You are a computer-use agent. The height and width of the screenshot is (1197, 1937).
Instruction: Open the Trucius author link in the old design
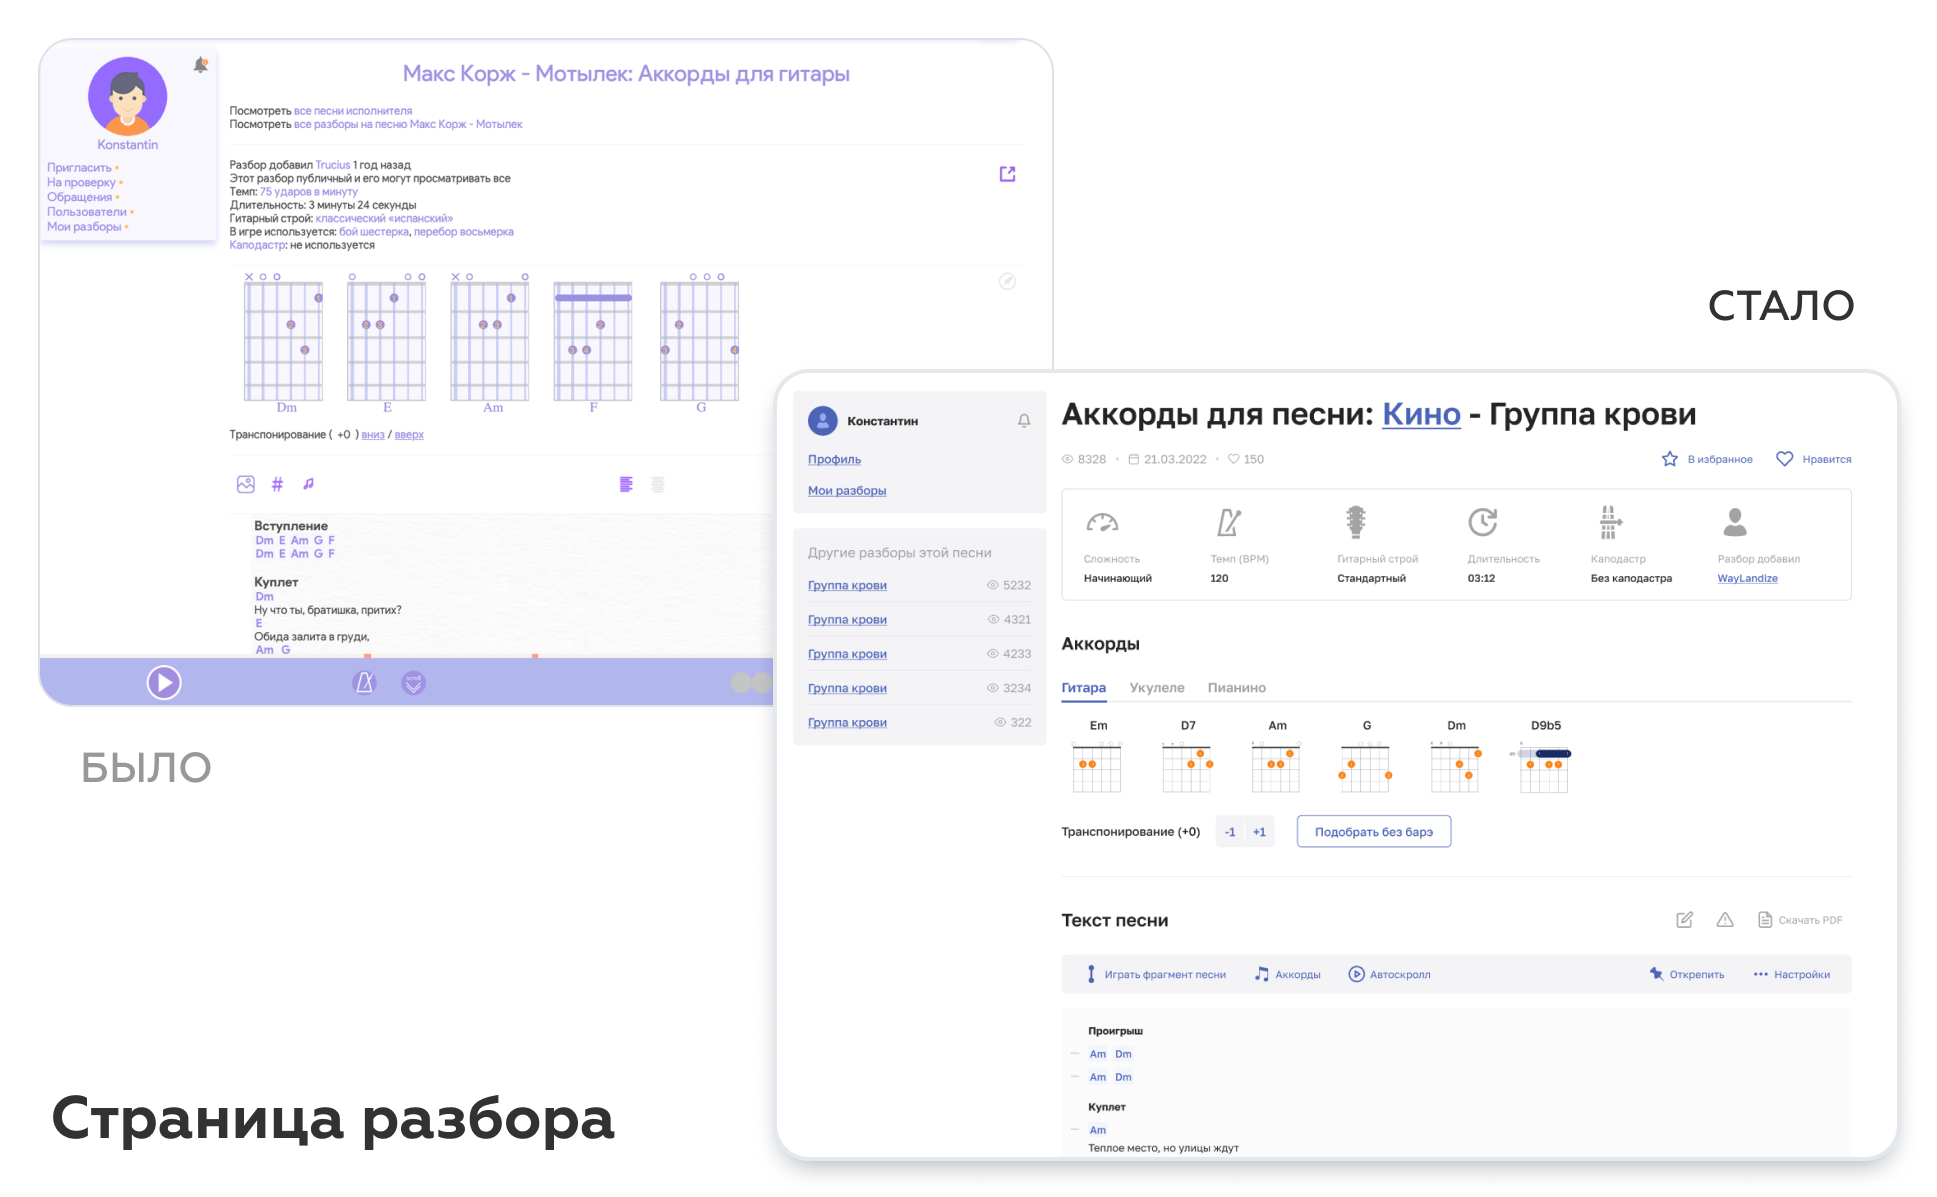coord(333,165)
